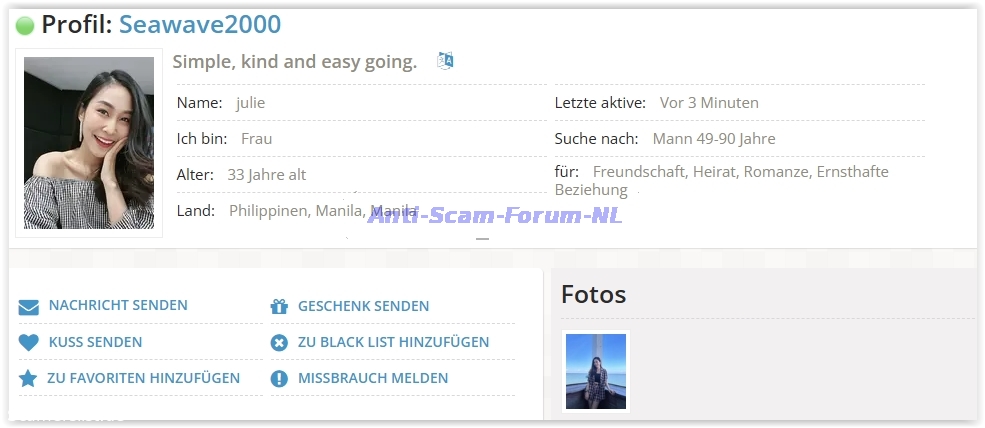This screenshot has height=428, width=985.
Task: Open the Seawave2000 profile name link
Action: 199,25
